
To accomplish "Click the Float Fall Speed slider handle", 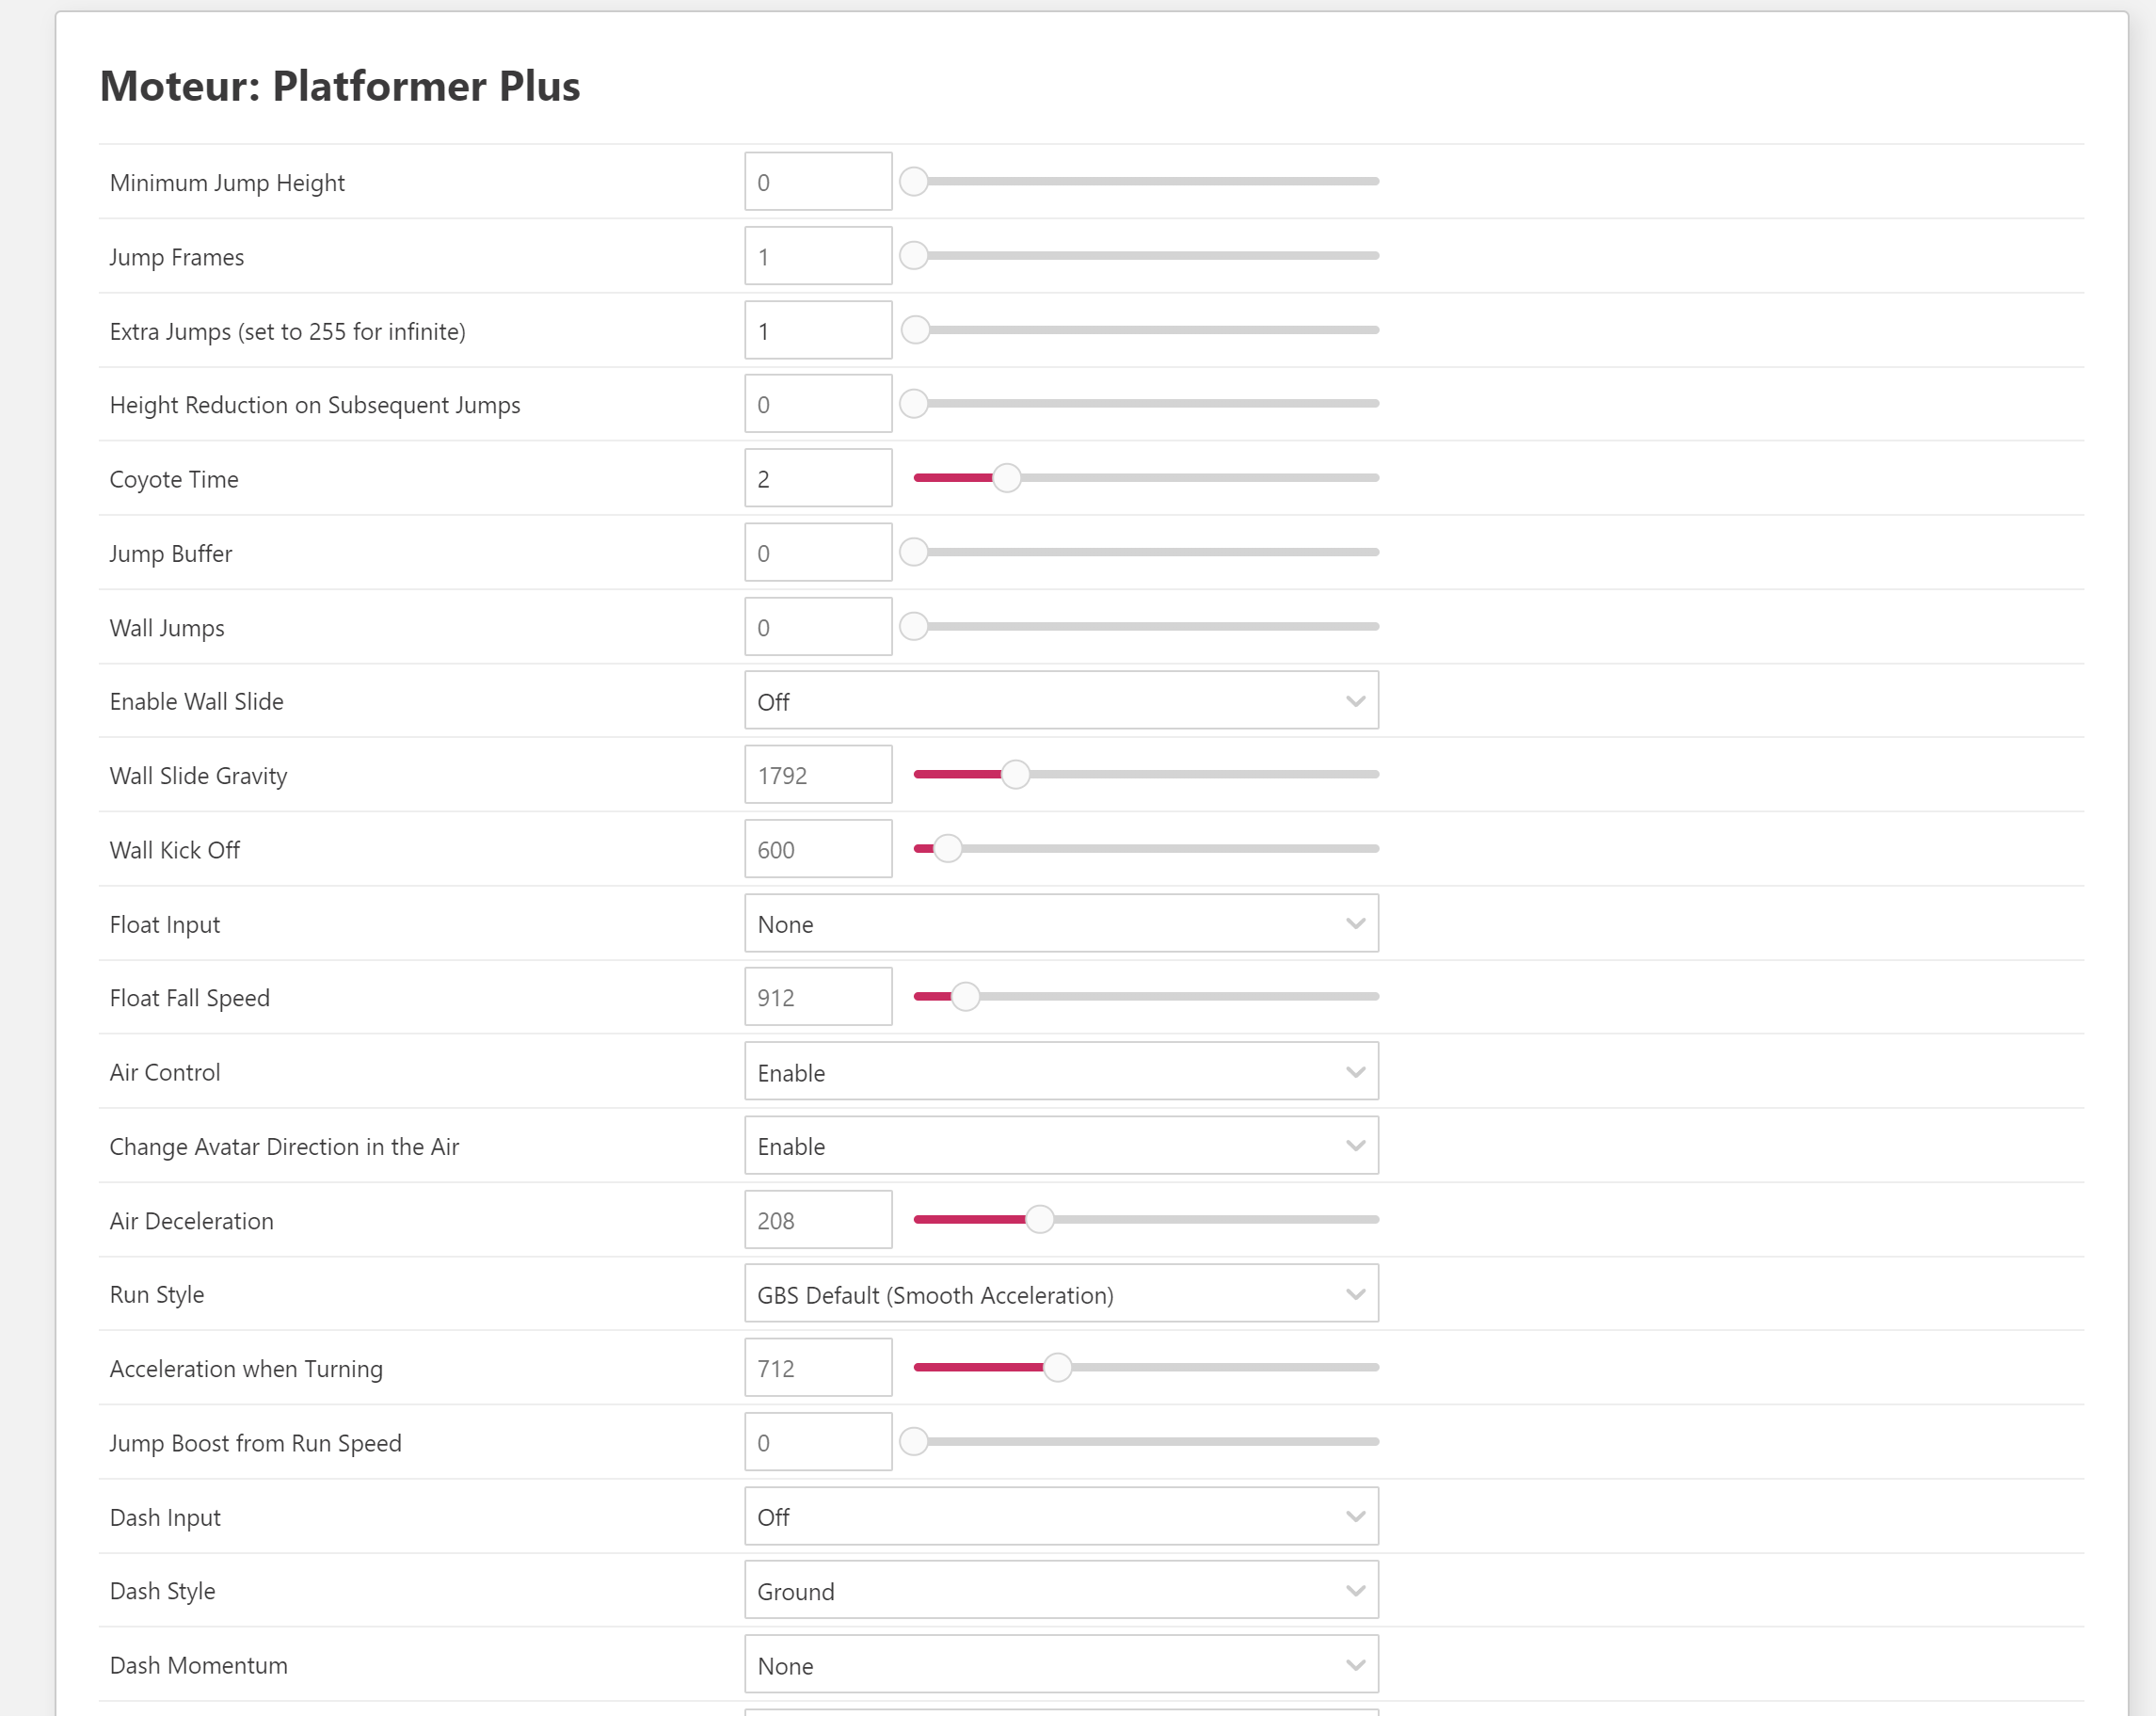I will (x=965, y=997).
